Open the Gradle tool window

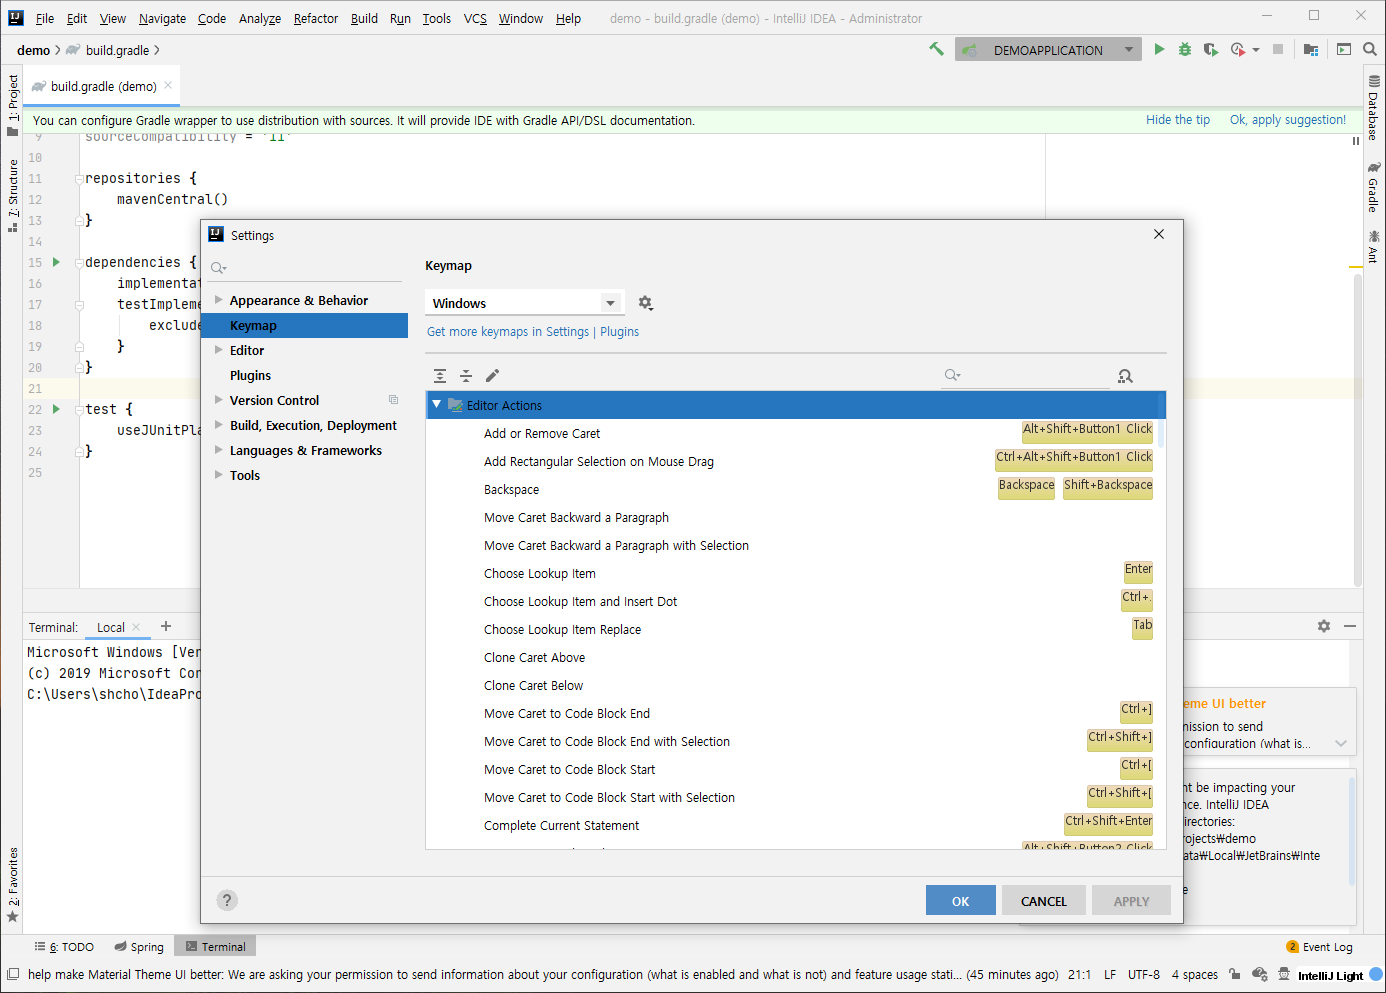pyautogui.click(x=1374, y=187)
